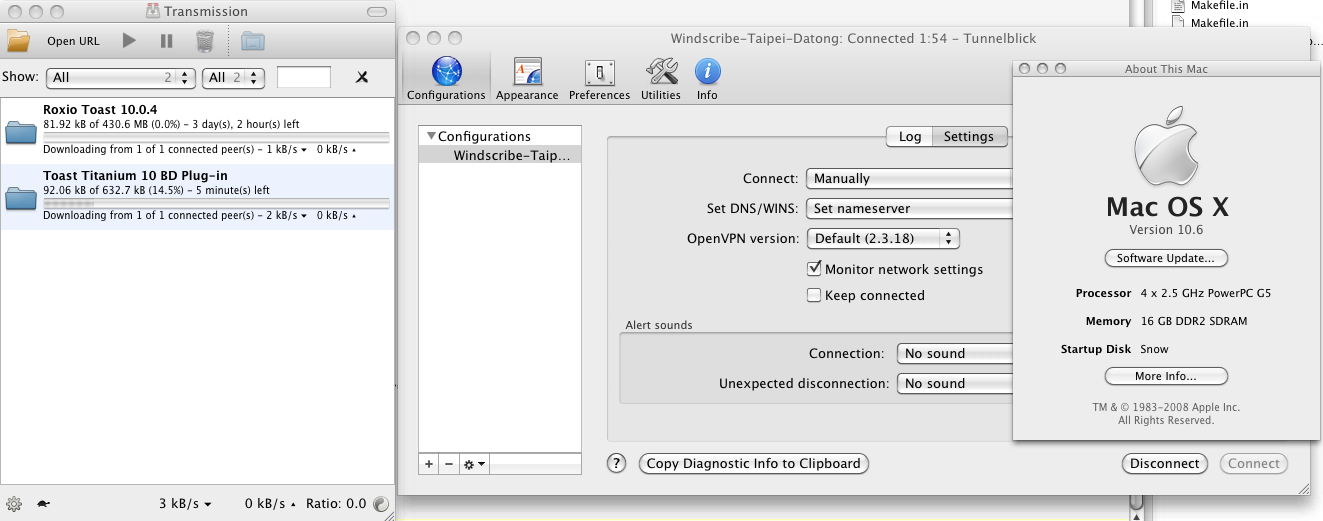
Task: Toggle Transmission toolbar pill button
Action: click(376, 11)
